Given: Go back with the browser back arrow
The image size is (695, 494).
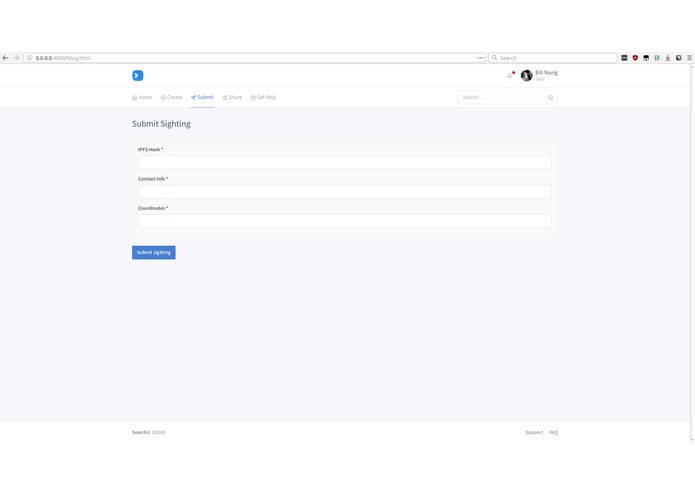Looking at the screenshot, I should [x=5, y=58].
